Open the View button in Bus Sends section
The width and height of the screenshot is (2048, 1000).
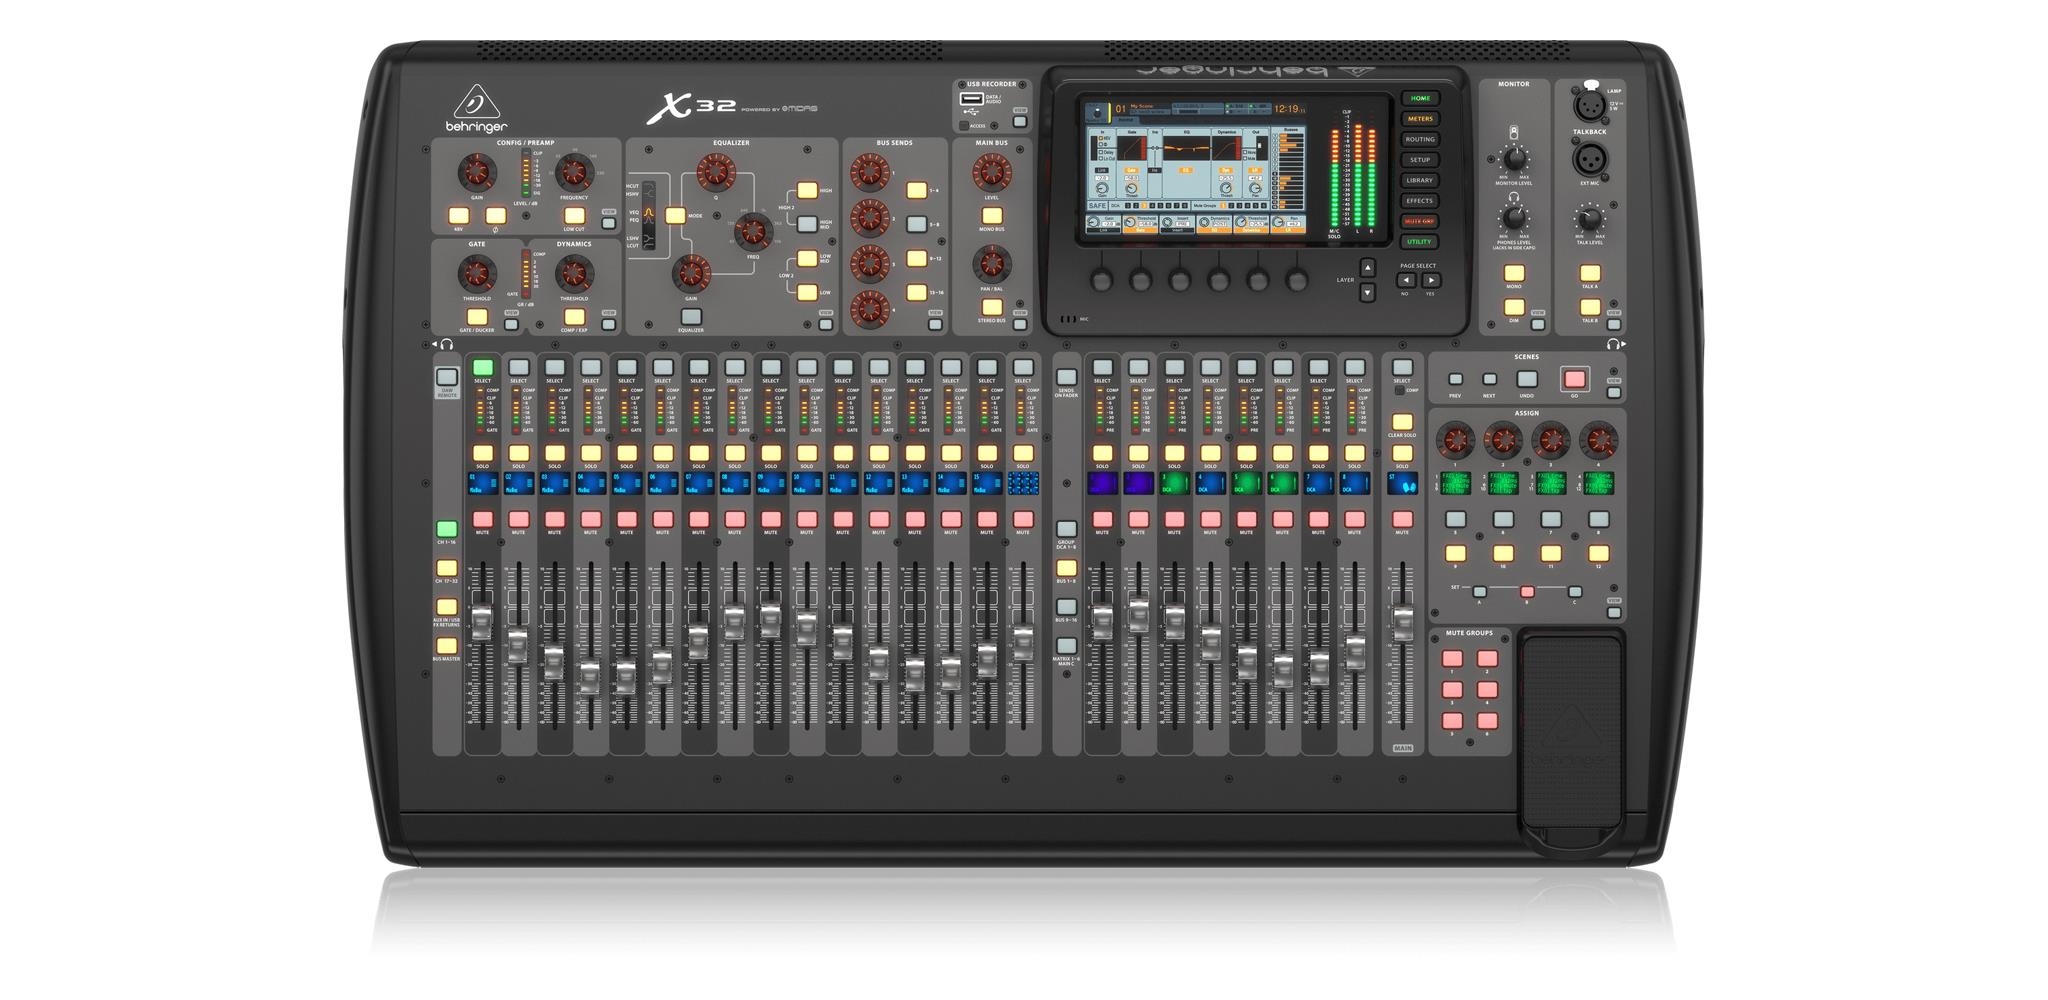[x=935, y=324]
